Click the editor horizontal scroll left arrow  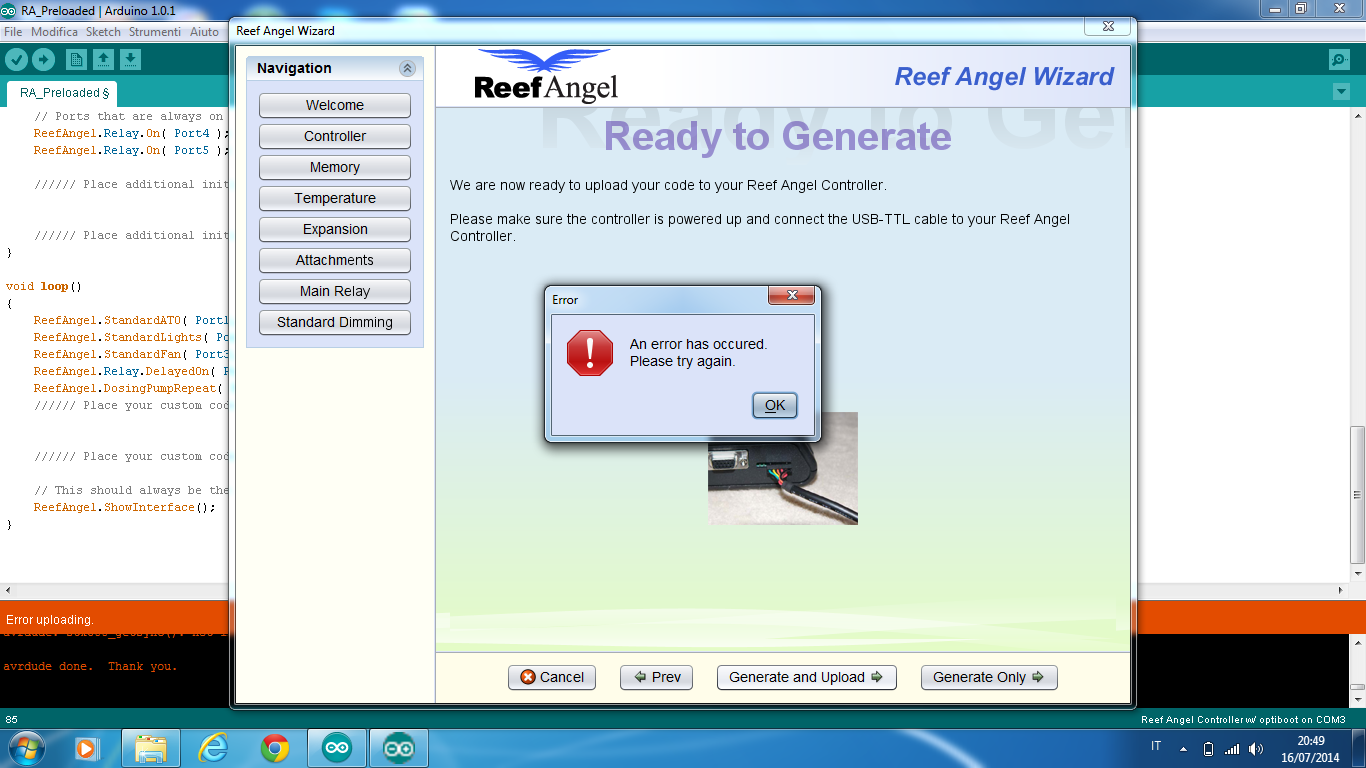coord(7,590)
